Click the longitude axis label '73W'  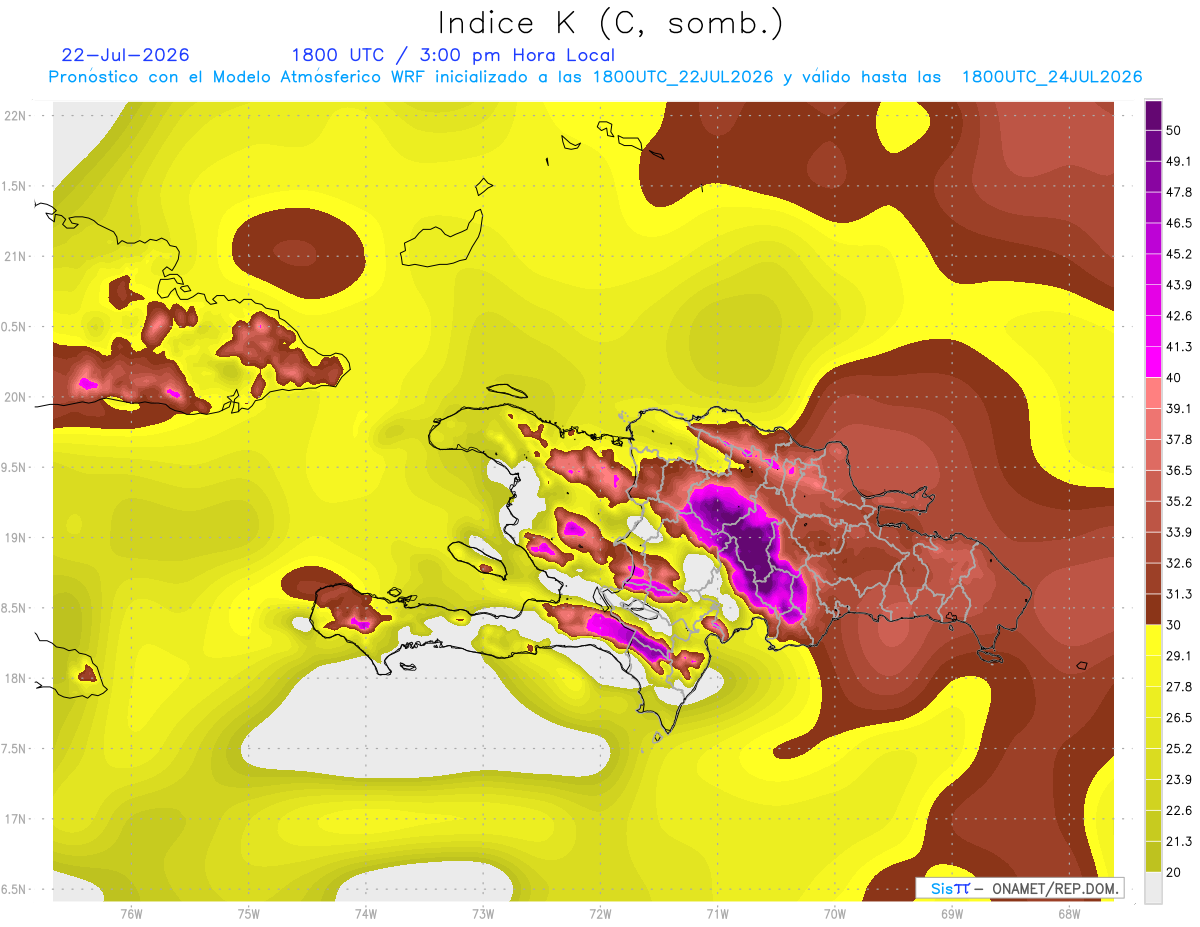pyautogui.click(x=483, y=913)
